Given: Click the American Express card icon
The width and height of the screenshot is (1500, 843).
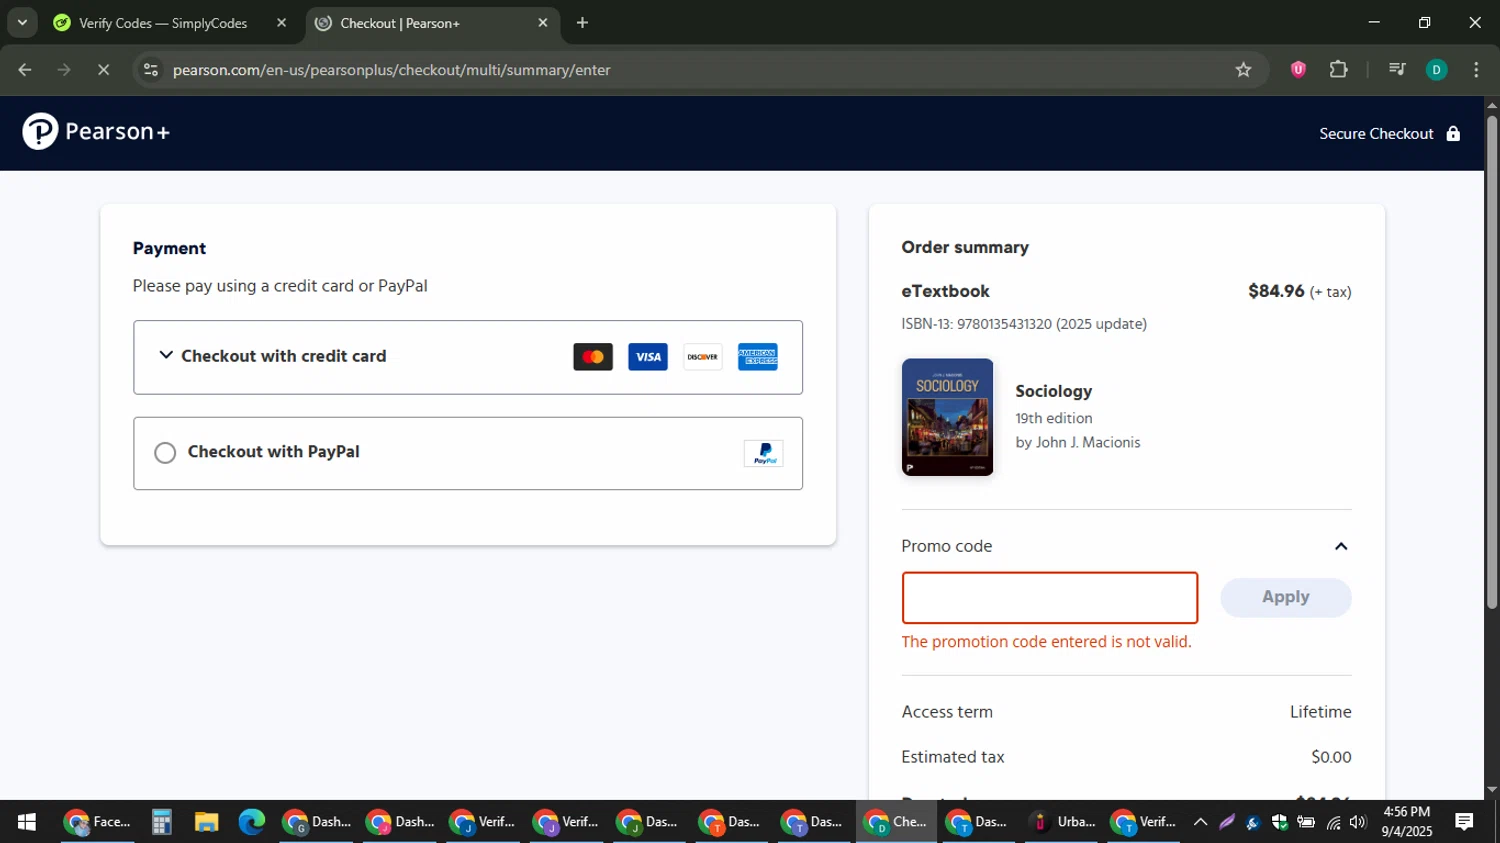Looking at the screenshot, I should click(758, 357).
